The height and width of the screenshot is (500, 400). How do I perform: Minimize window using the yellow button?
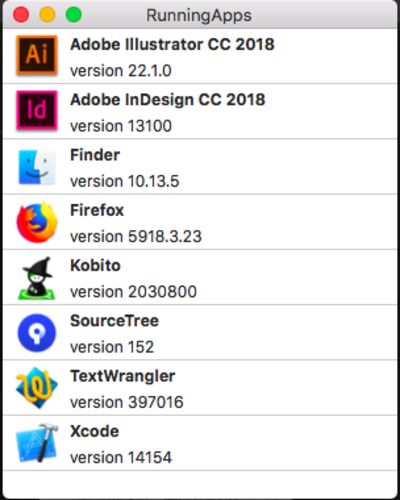pos(47,15)
